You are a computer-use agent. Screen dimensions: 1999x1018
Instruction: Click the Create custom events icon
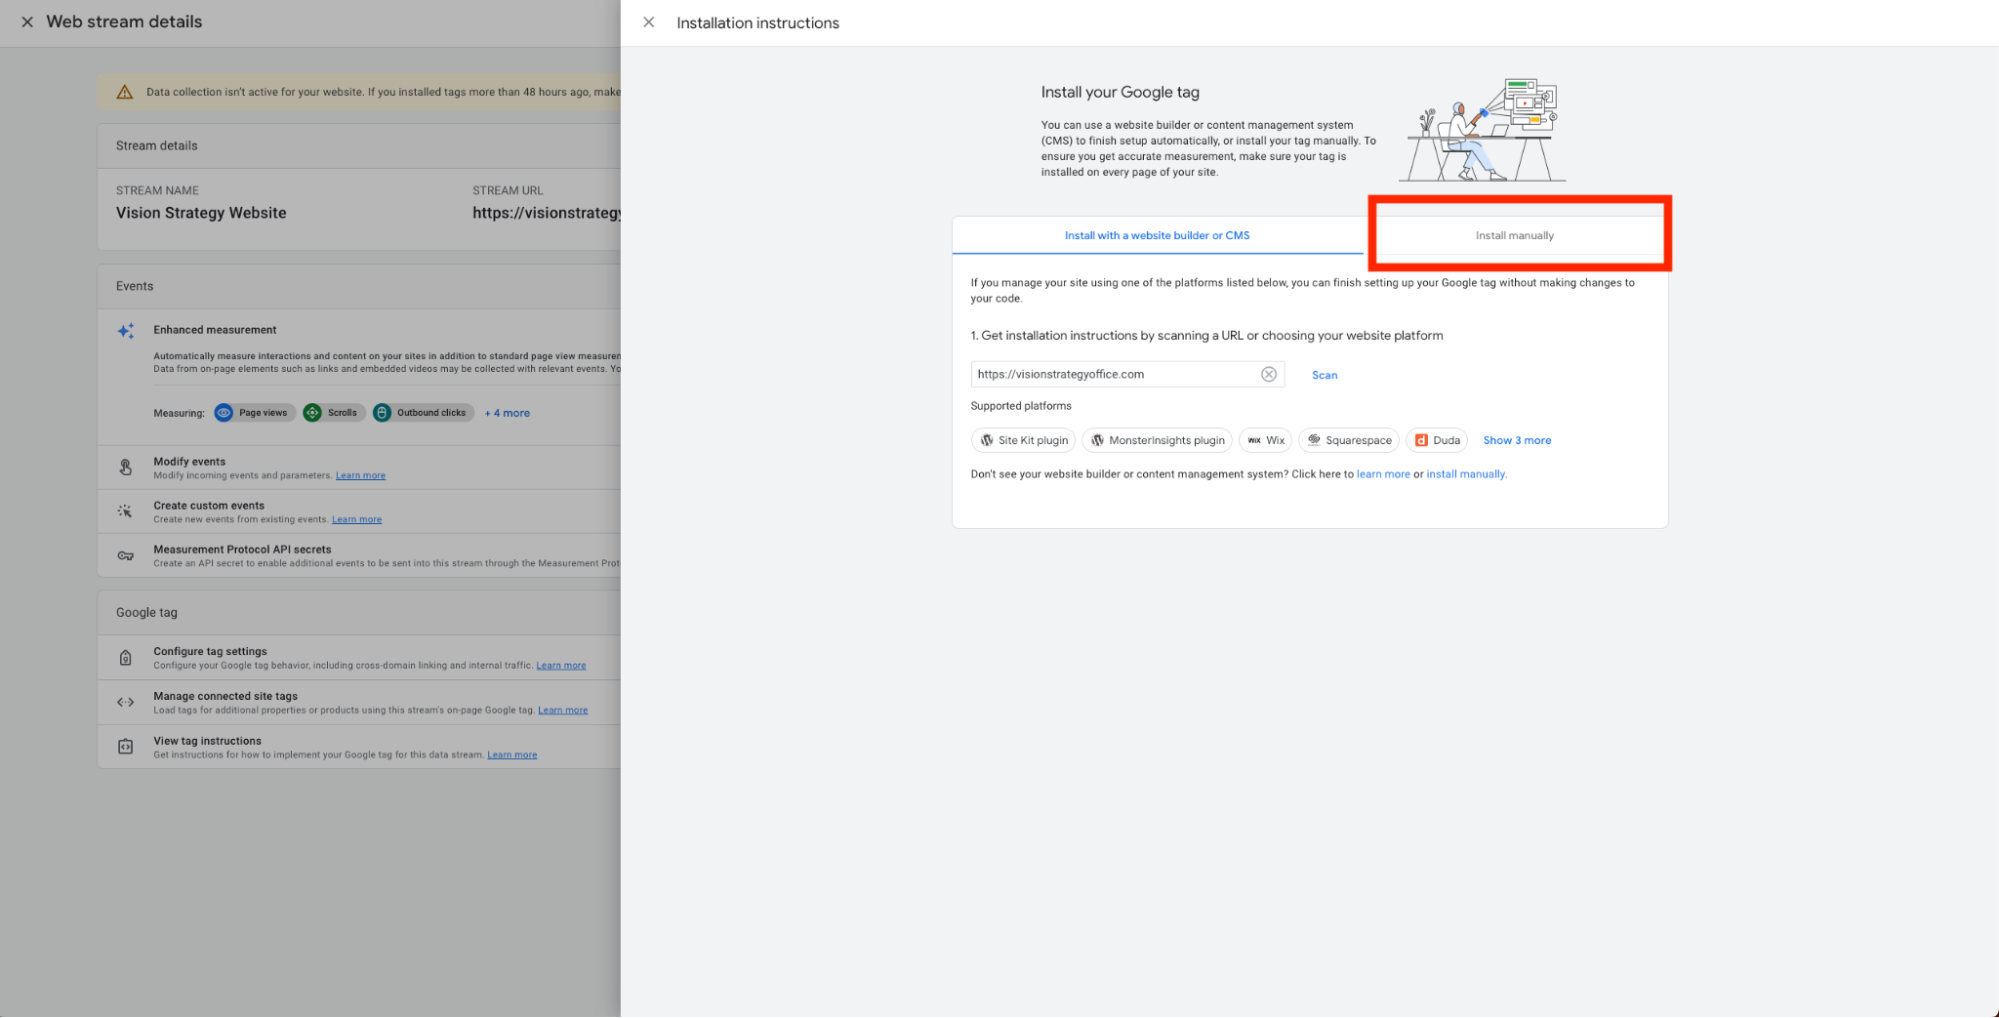126,511
